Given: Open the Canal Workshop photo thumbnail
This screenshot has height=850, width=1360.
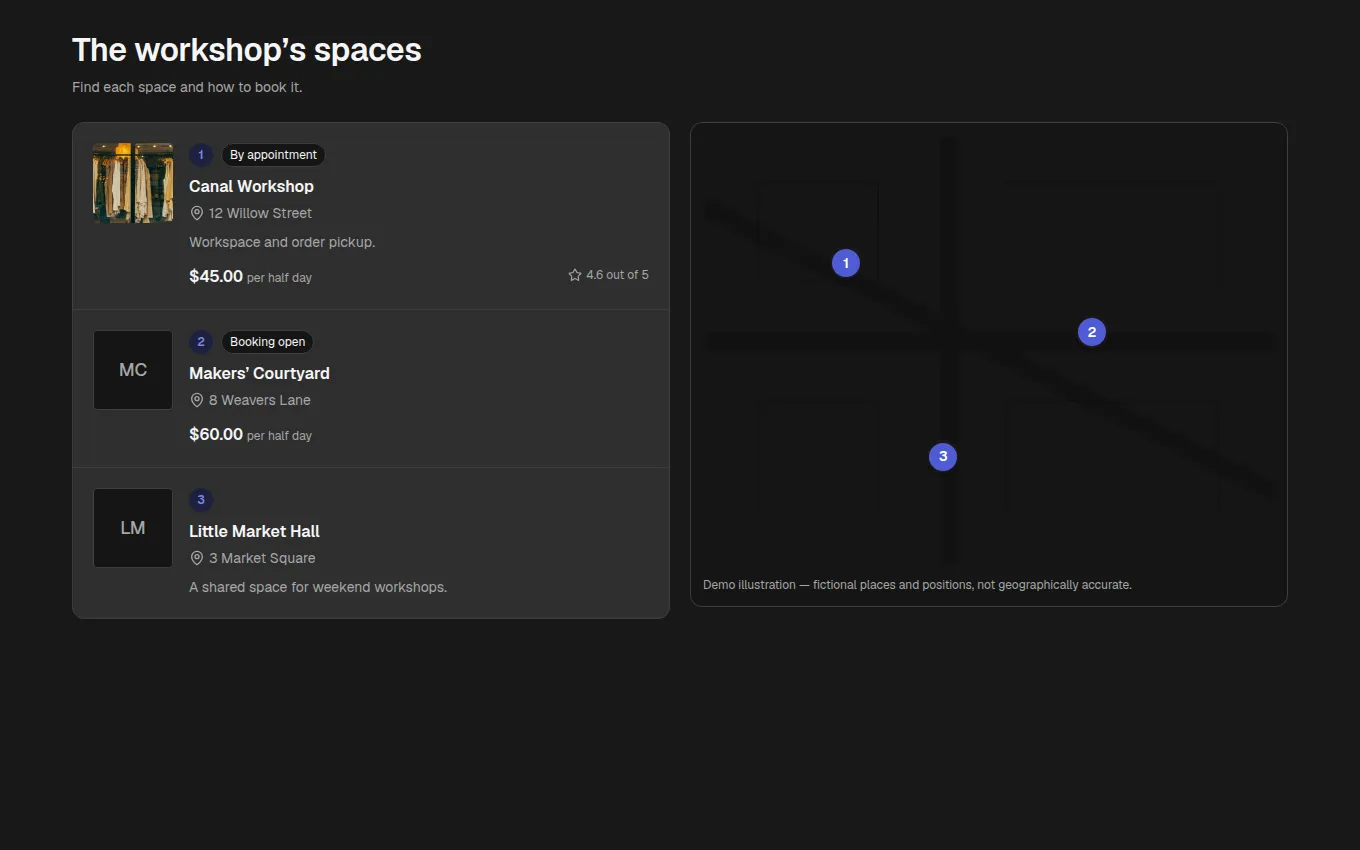Looking at the screenshot, I should click(133, 183).
